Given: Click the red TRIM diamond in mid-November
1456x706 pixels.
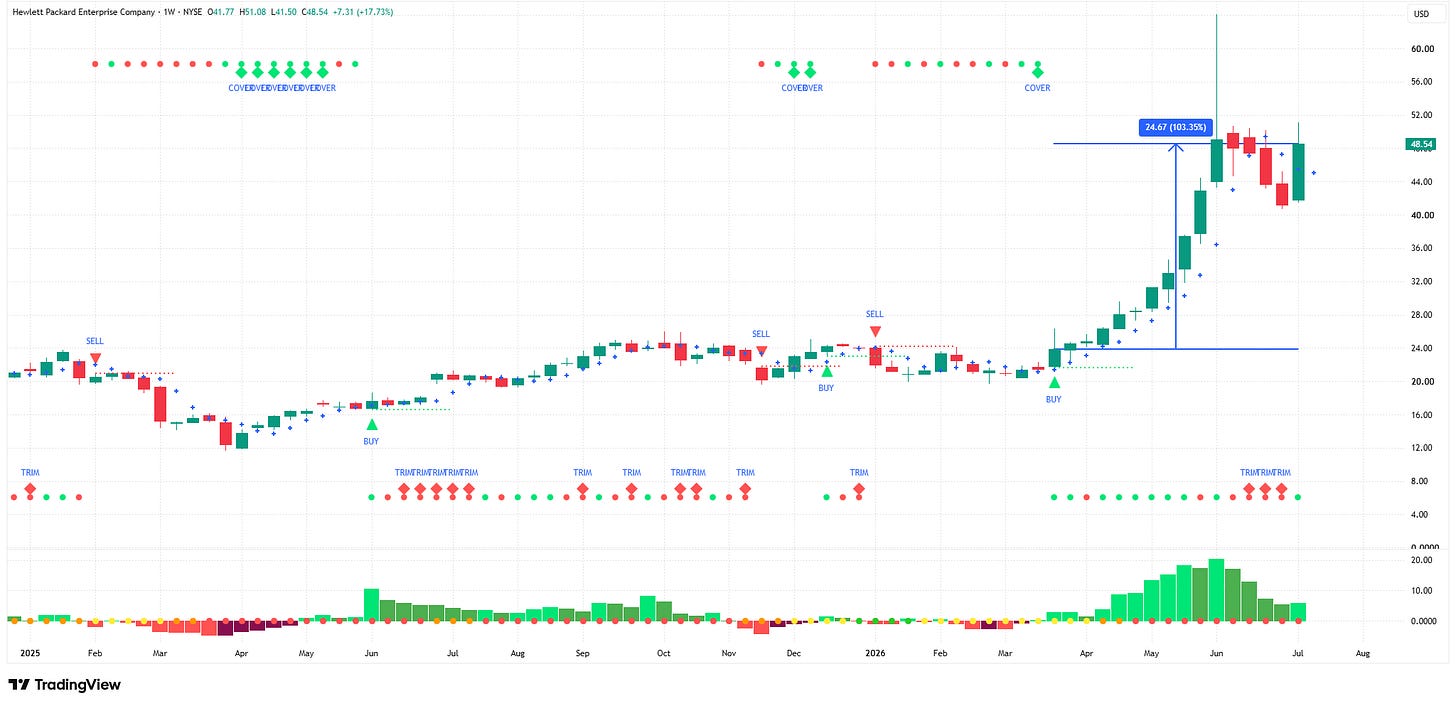Looking at the screenshot, I should (745, 489).
